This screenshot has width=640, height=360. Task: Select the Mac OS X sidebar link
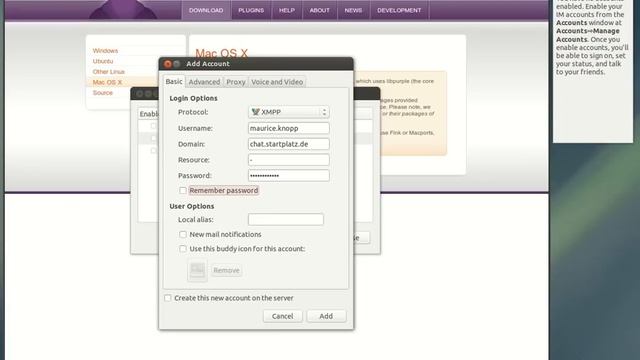point(107,82)
